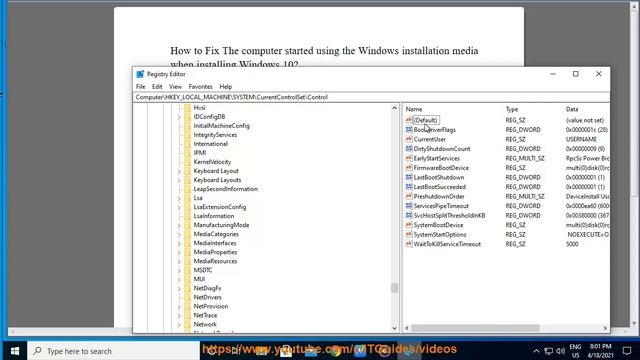The width and height of the screenshot is (640, 360).
Task: Click the taskbar network icon
Action: click(x=549, y=351)
